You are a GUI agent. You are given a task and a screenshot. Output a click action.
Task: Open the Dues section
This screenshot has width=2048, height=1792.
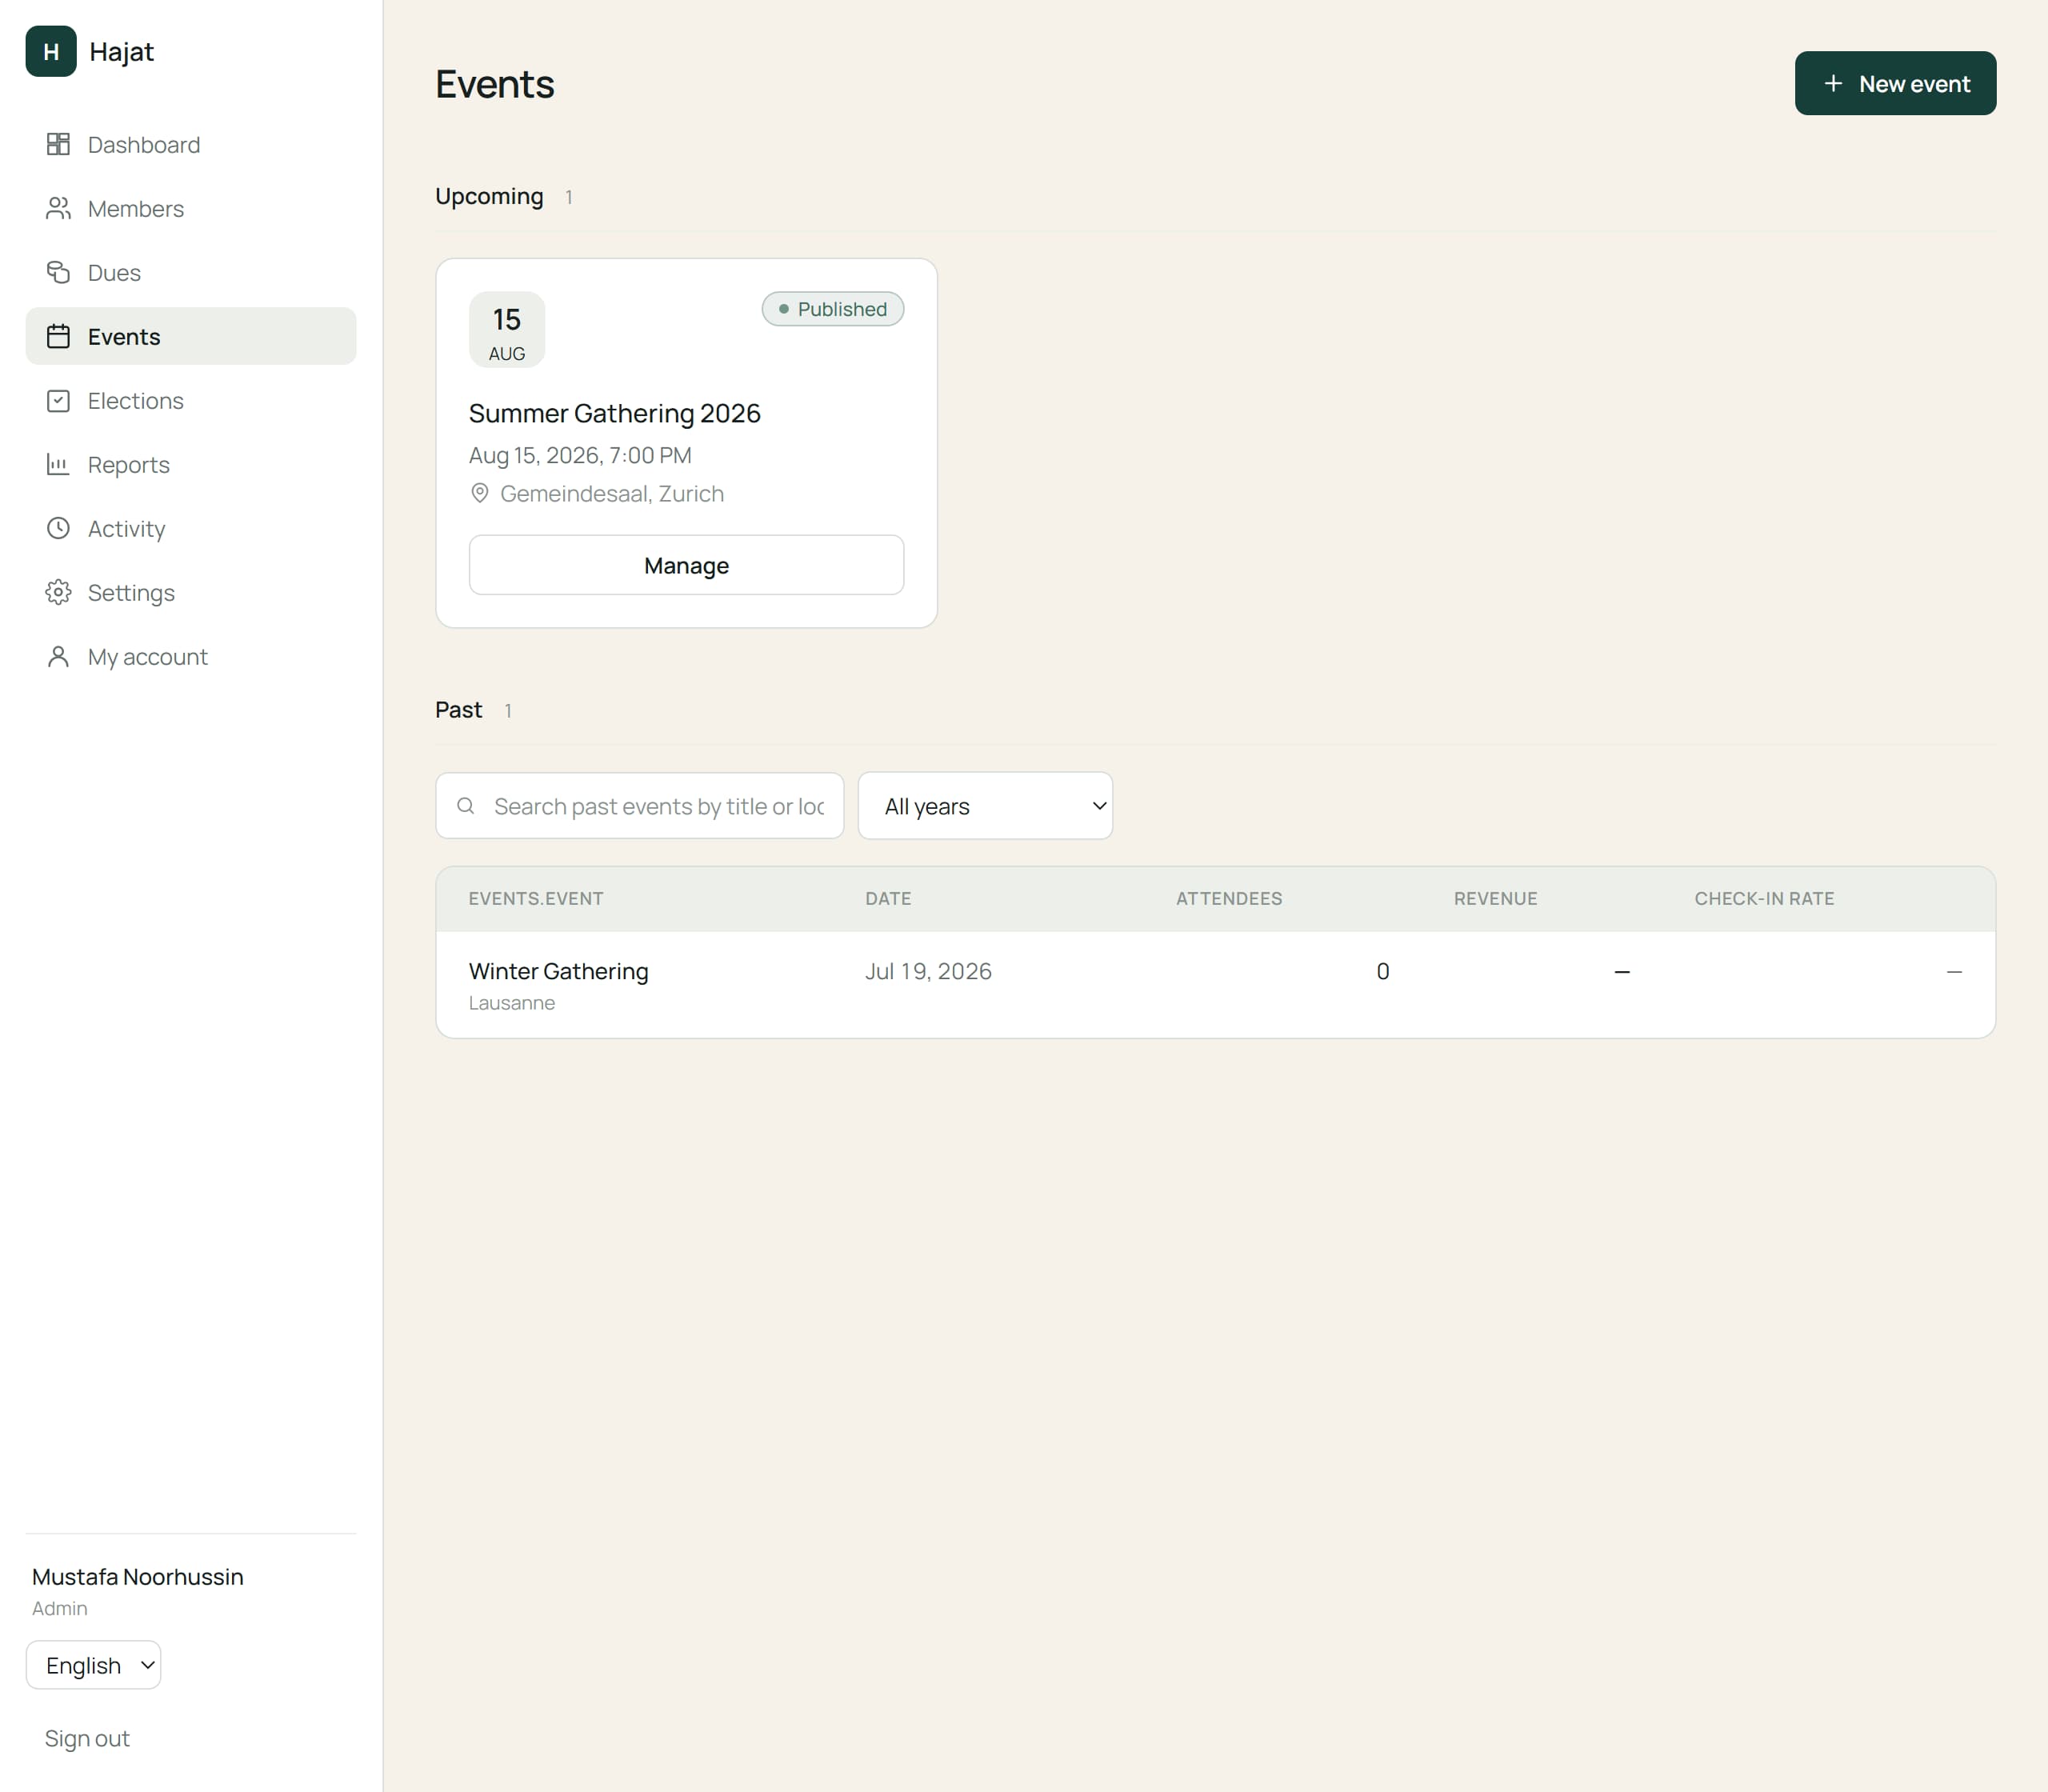(x=191, y=272)
